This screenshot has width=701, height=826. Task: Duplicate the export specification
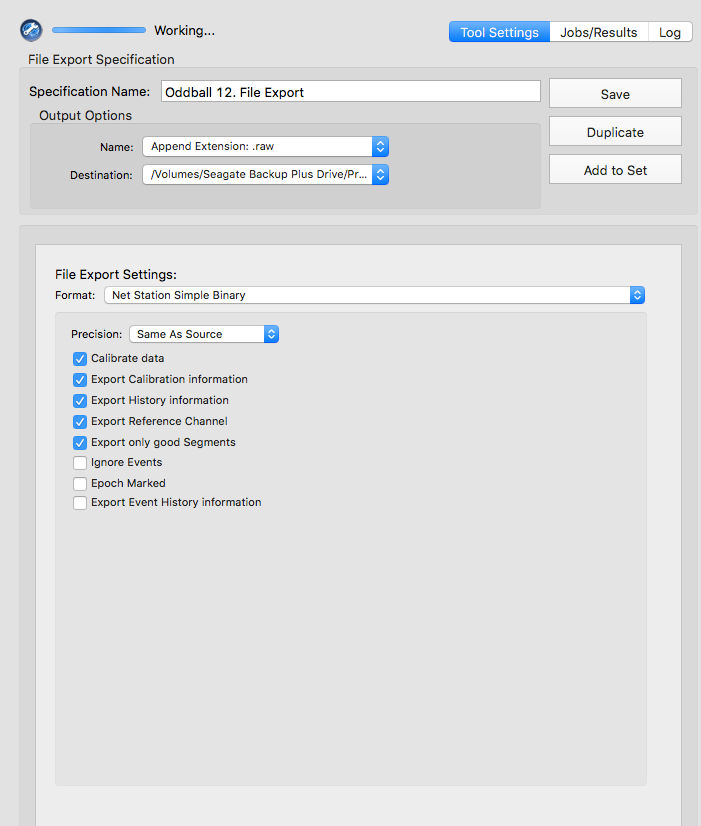pyautogui.click(x=615, y=132)
